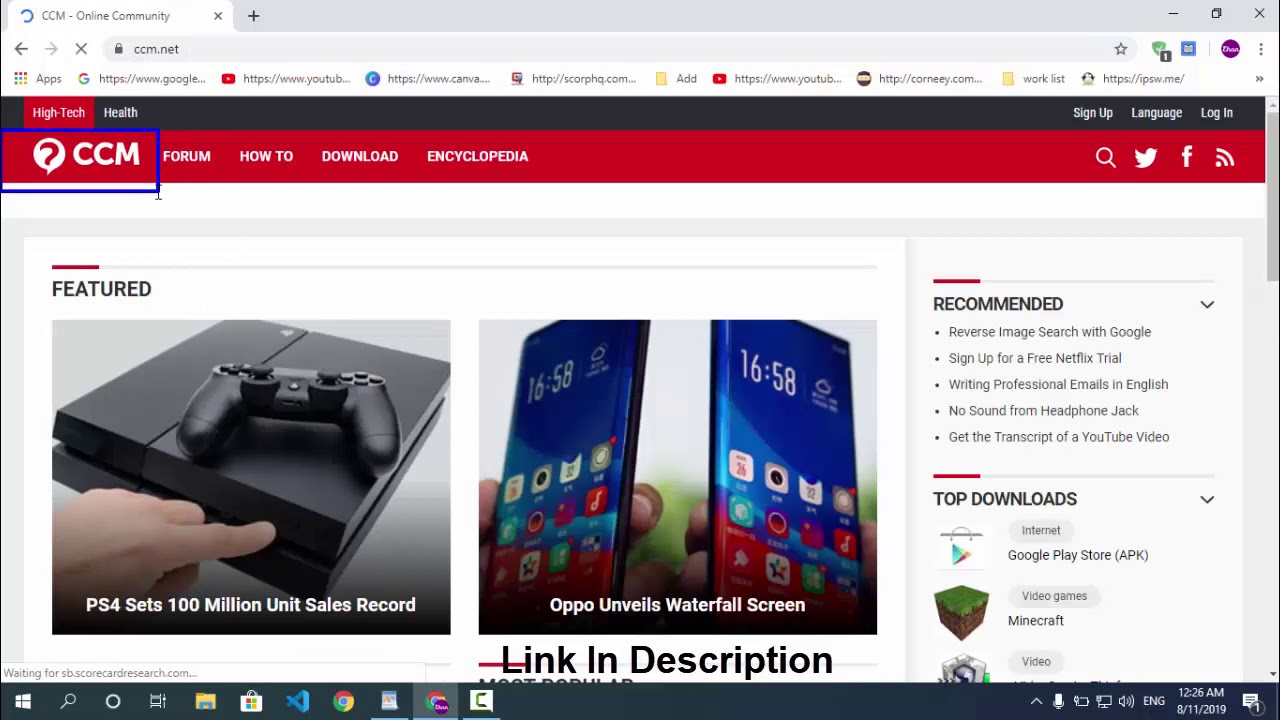Open the Chrome profile avatar

1230,49
